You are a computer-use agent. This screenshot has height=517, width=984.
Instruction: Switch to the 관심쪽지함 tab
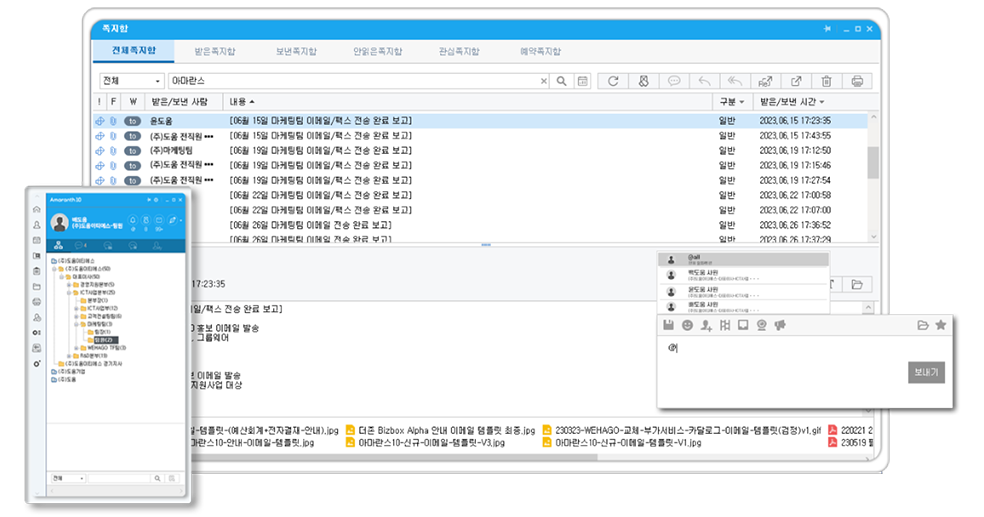[x=459, y=51]
